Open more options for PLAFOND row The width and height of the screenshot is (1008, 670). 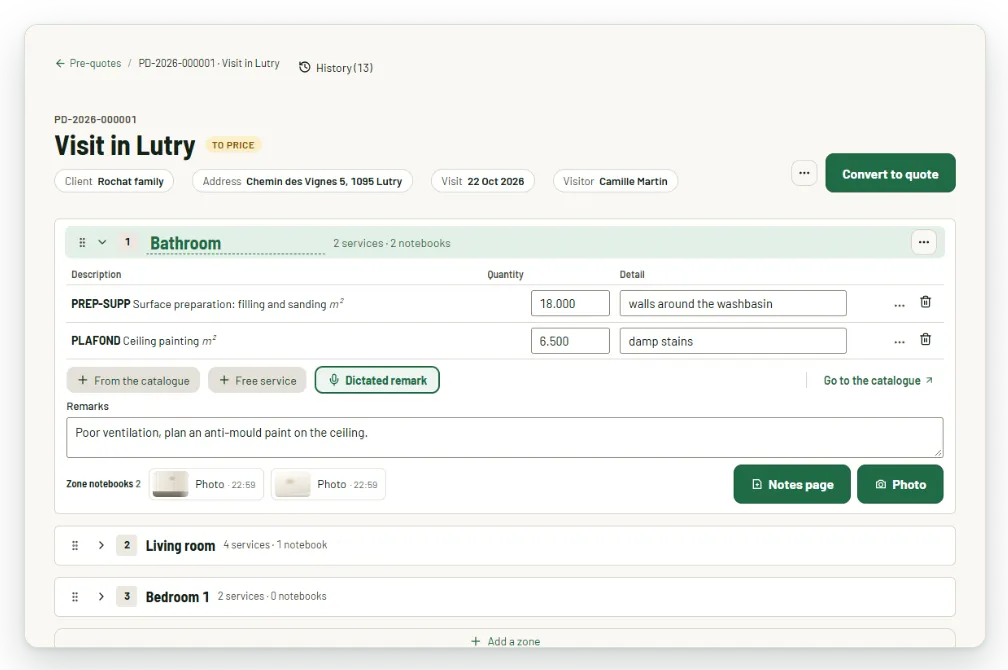tap(899, 342)
